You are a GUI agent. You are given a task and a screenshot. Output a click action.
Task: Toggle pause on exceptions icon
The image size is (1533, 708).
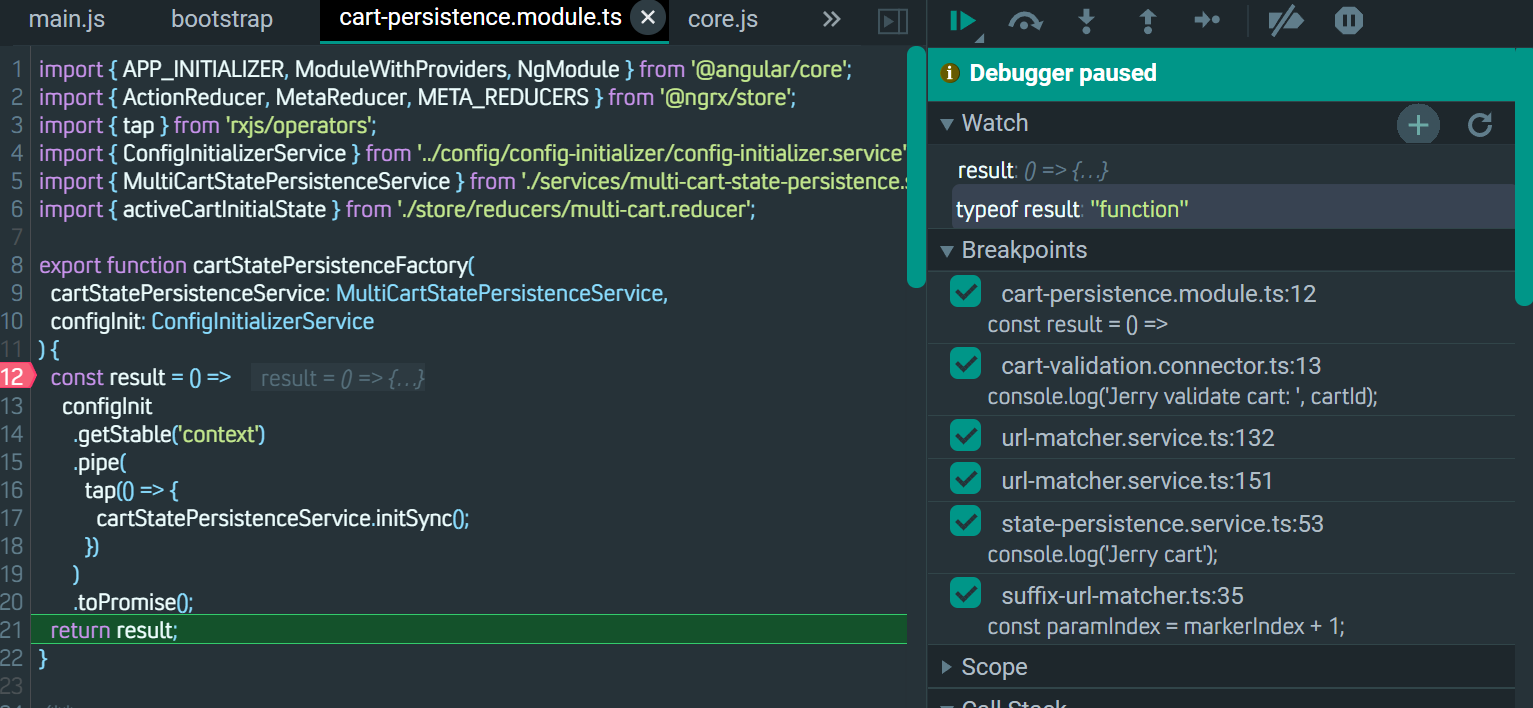pos(1349,21)
